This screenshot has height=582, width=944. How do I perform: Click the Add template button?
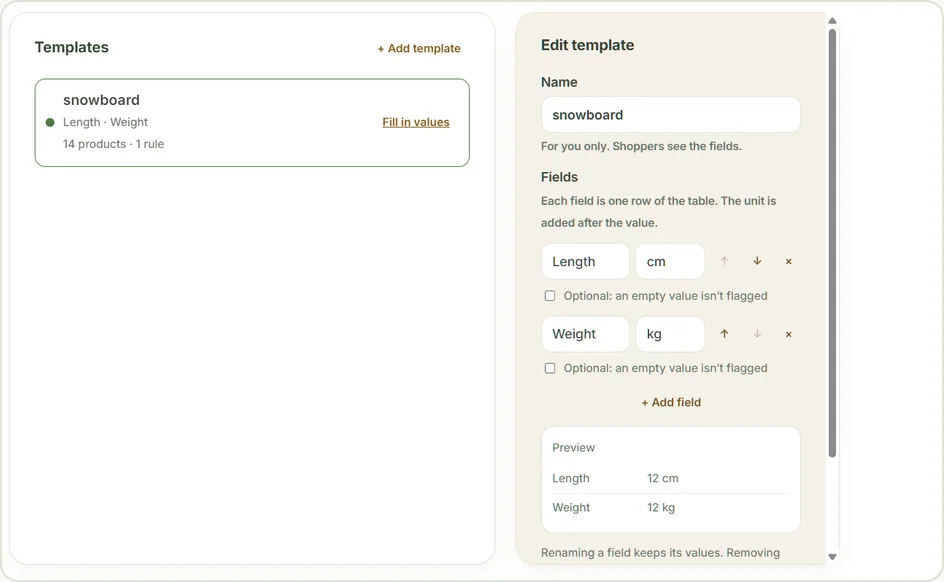[419, 48]
